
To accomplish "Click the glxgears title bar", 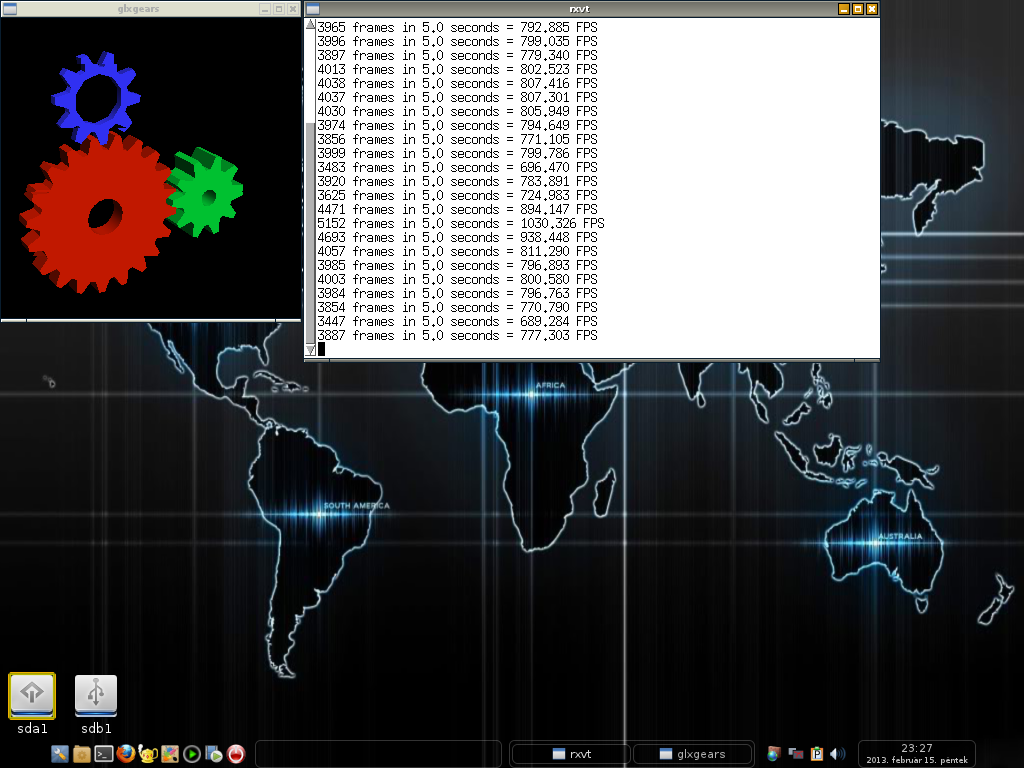I will (138, 9).
